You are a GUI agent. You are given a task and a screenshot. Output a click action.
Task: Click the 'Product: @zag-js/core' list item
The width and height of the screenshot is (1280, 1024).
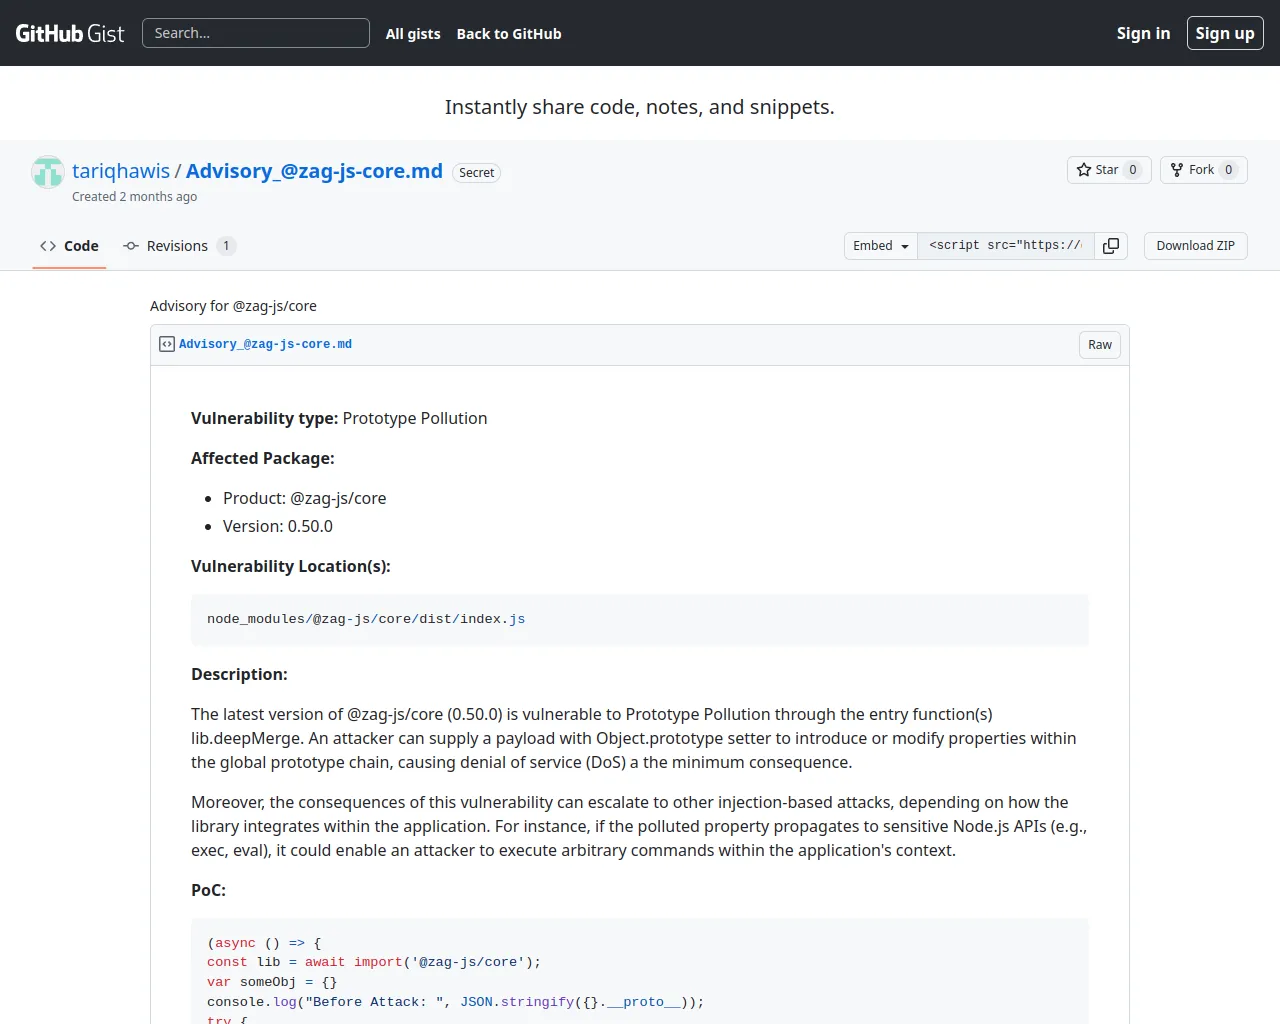point(304,498)
